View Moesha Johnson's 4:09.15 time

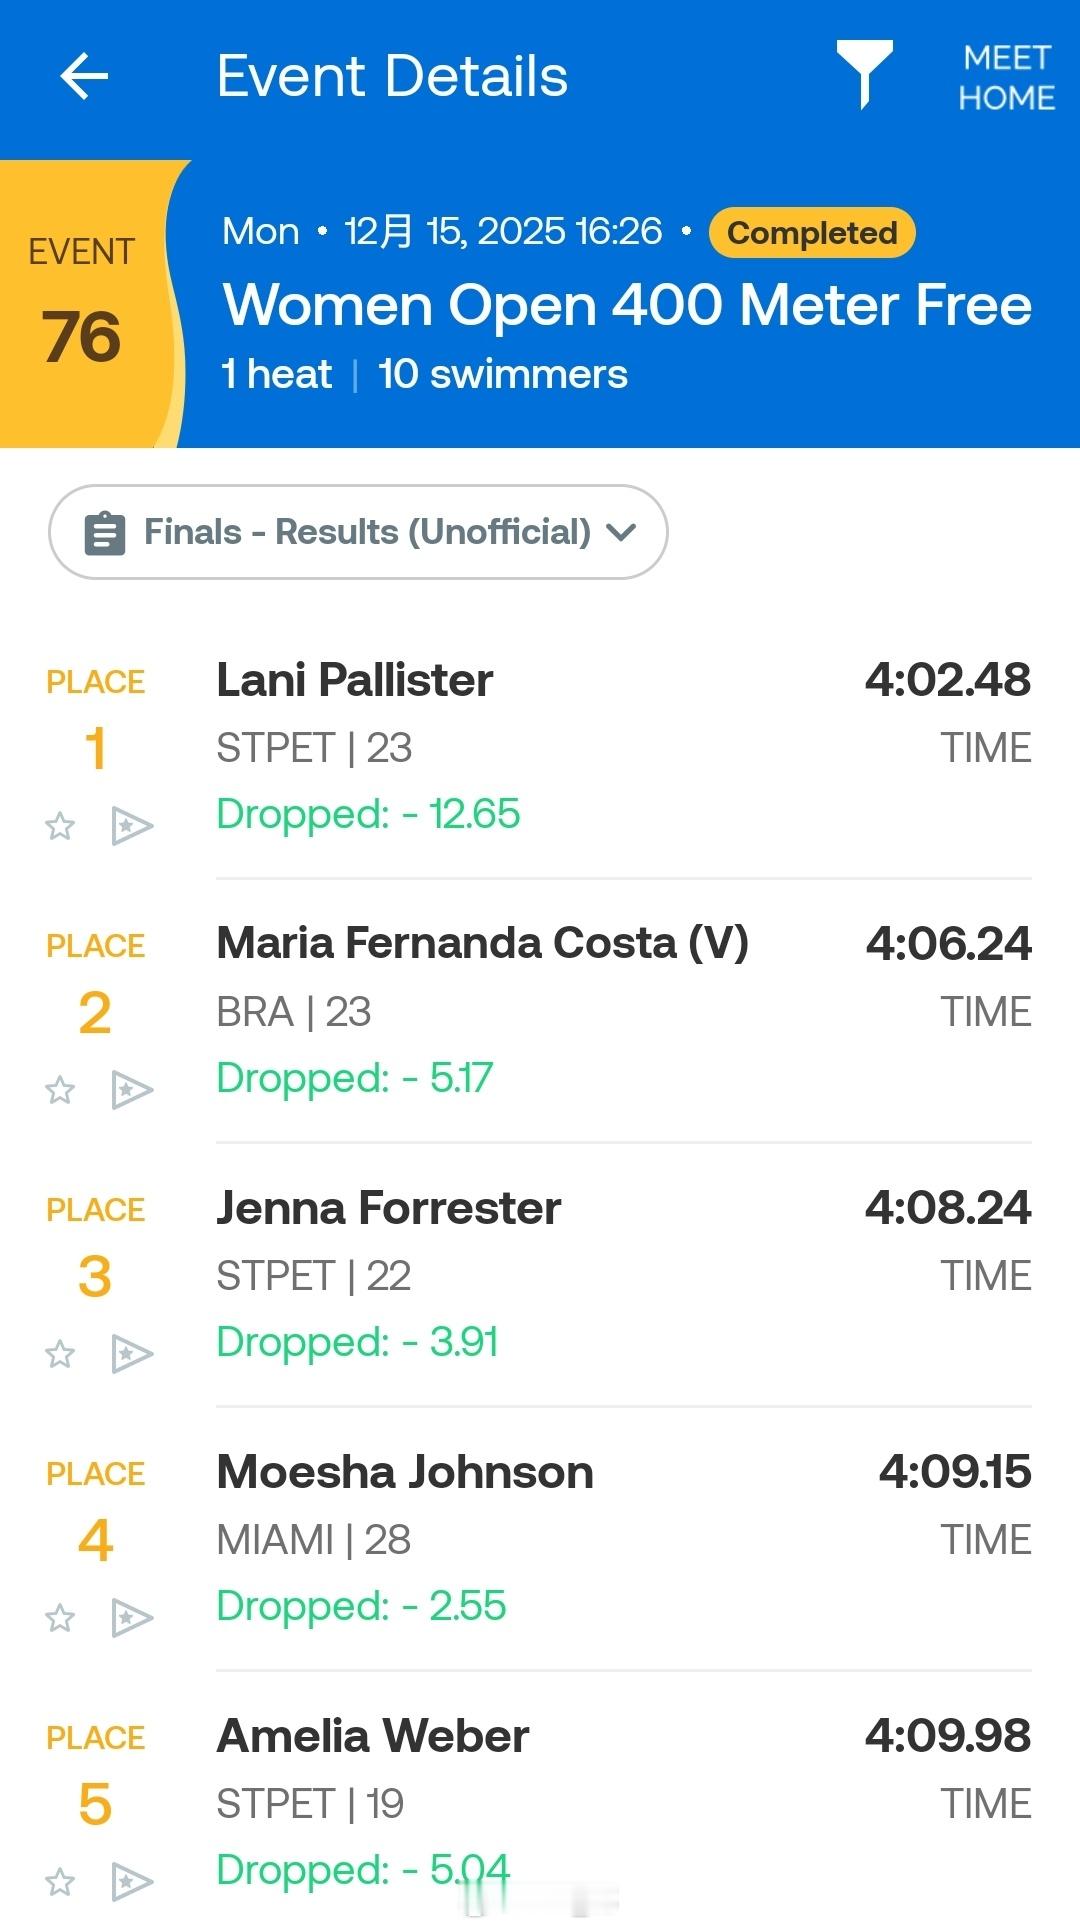tap(955, 1472)
